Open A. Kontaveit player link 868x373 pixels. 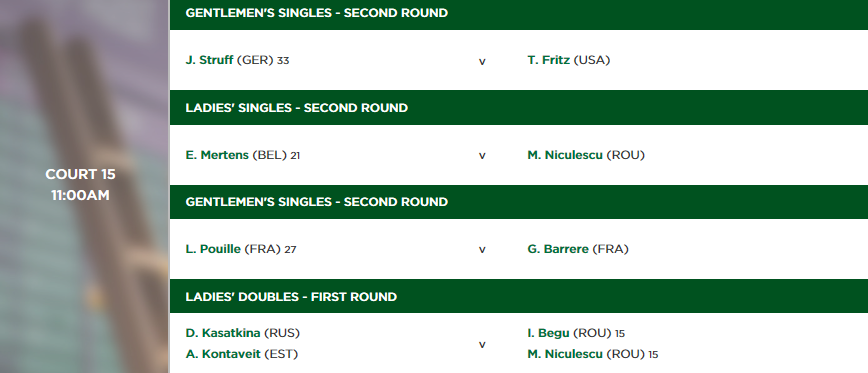point(223,354)
